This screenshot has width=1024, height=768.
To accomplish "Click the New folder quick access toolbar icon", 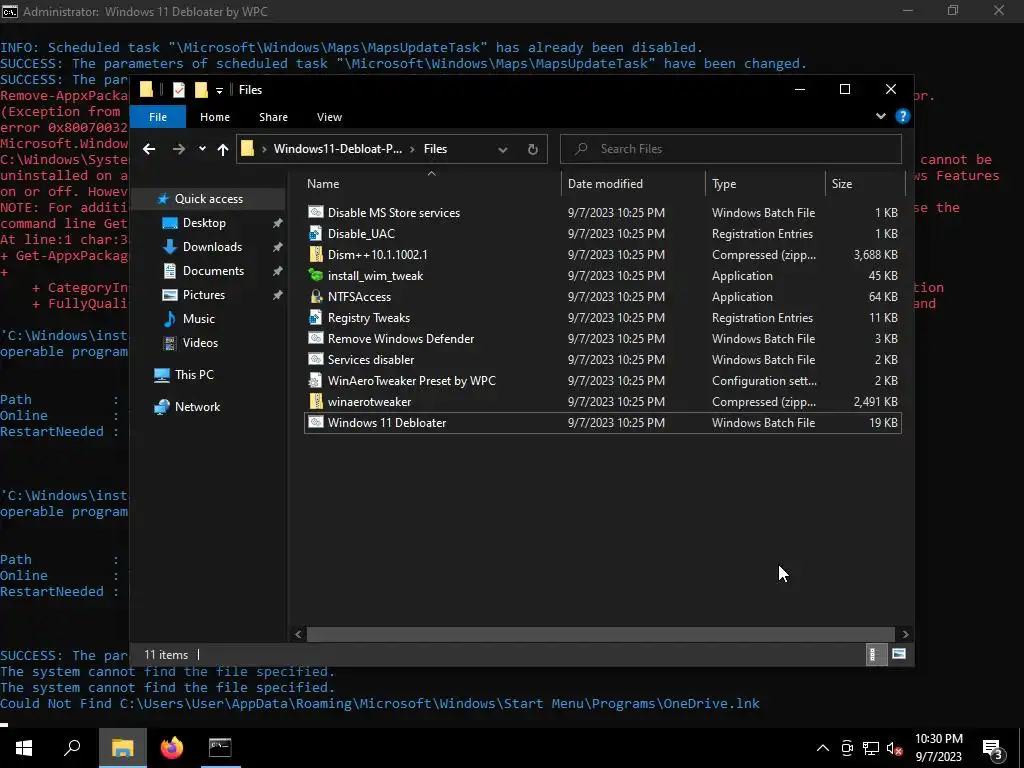I will (x=201, y=89).
